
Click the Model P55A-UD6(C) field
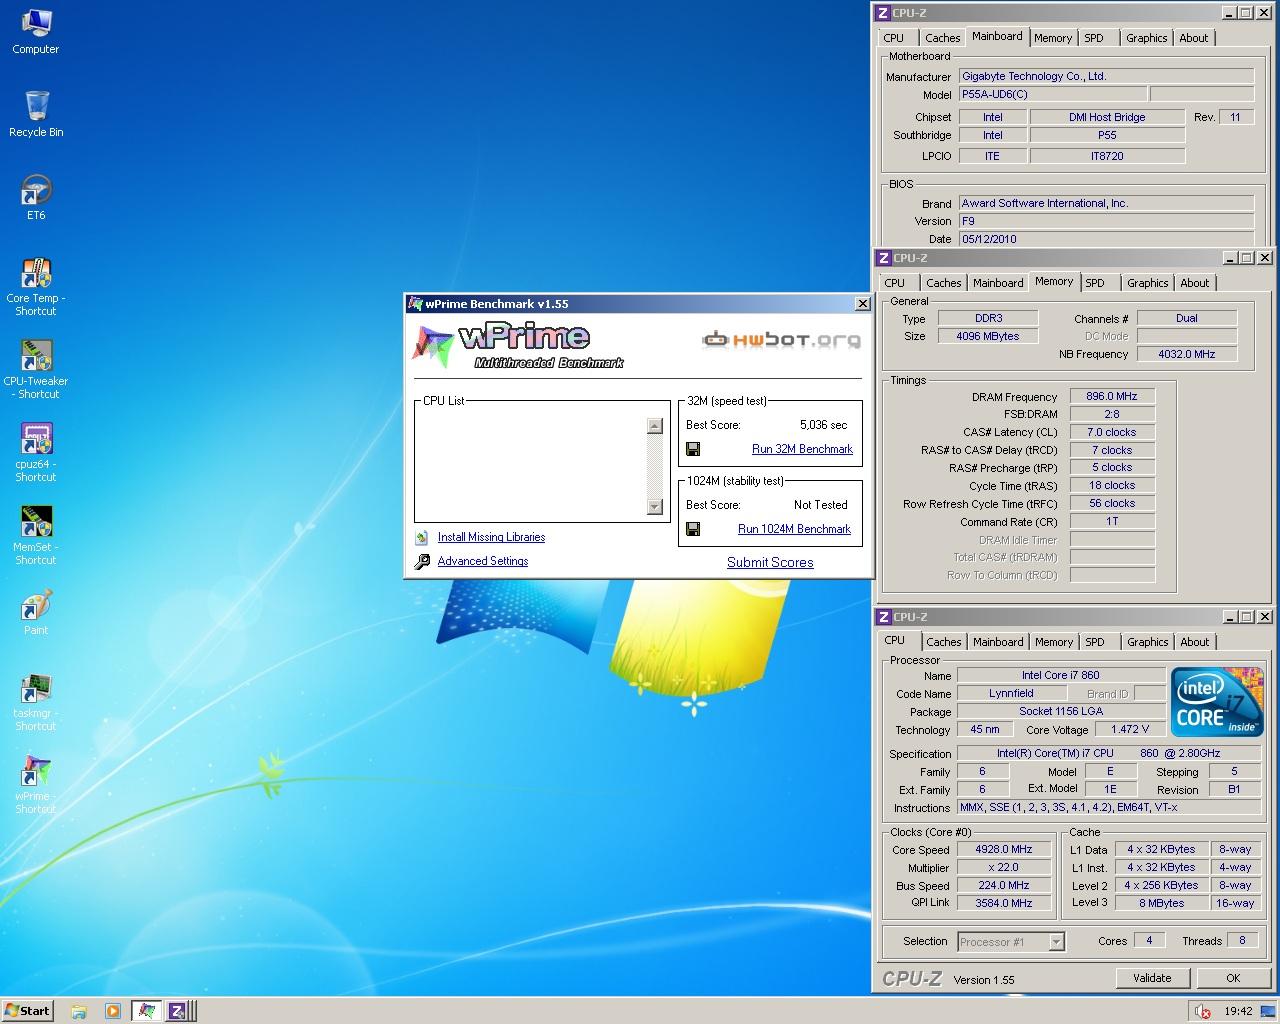(x=1052, y=94)
